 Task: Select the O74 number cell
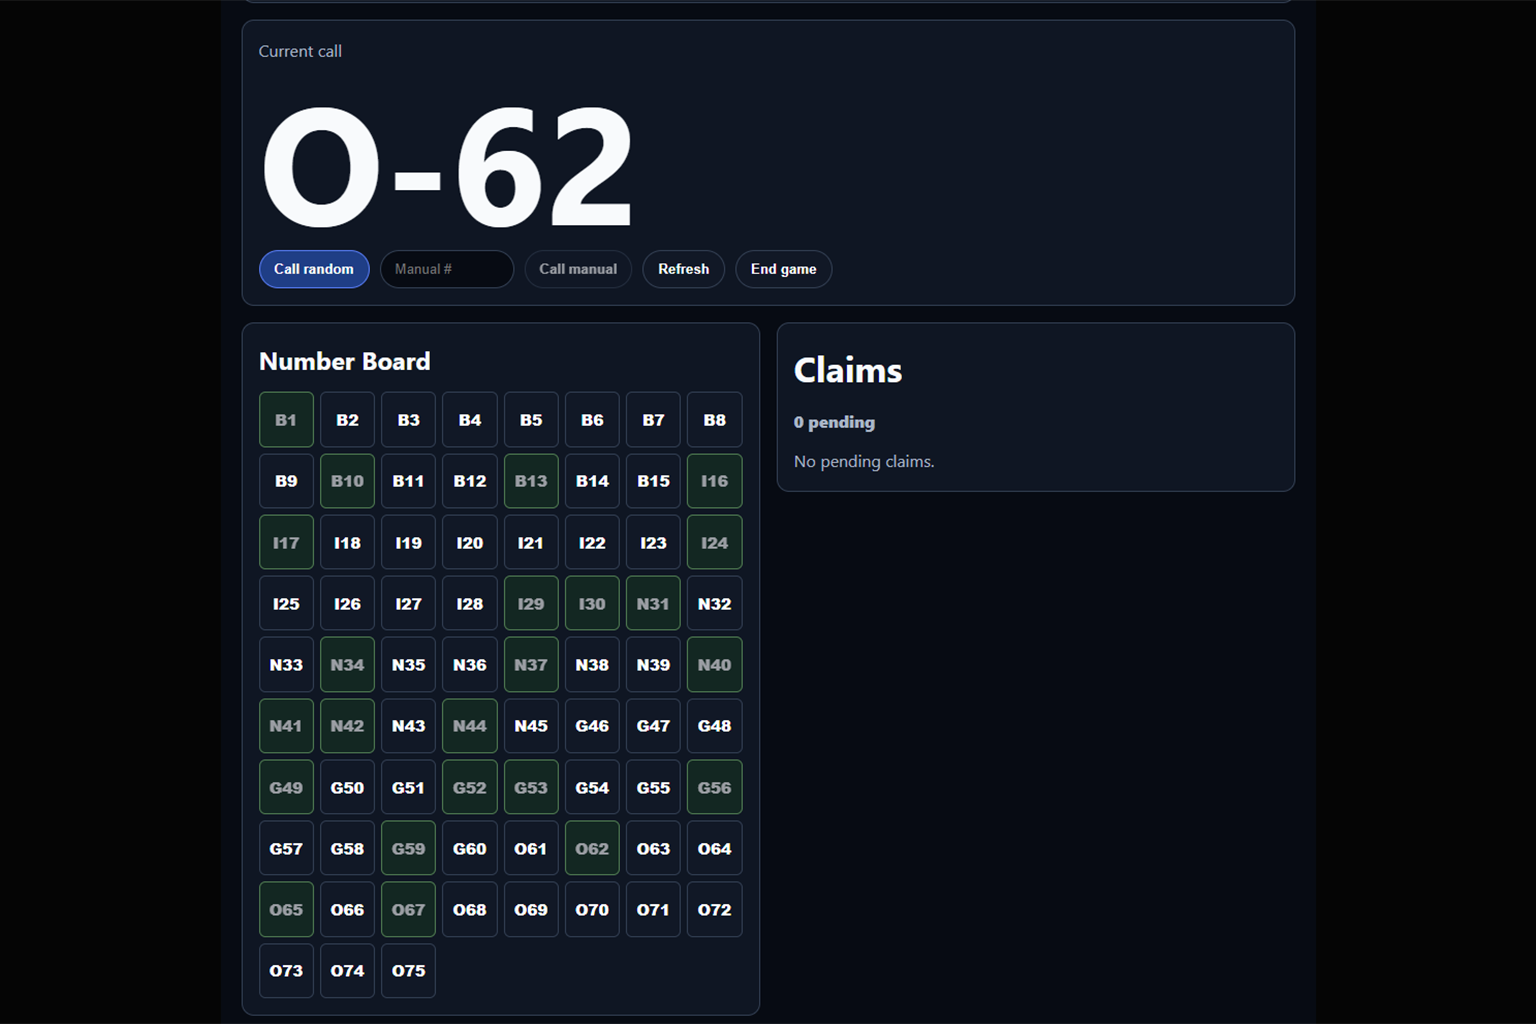347,970
